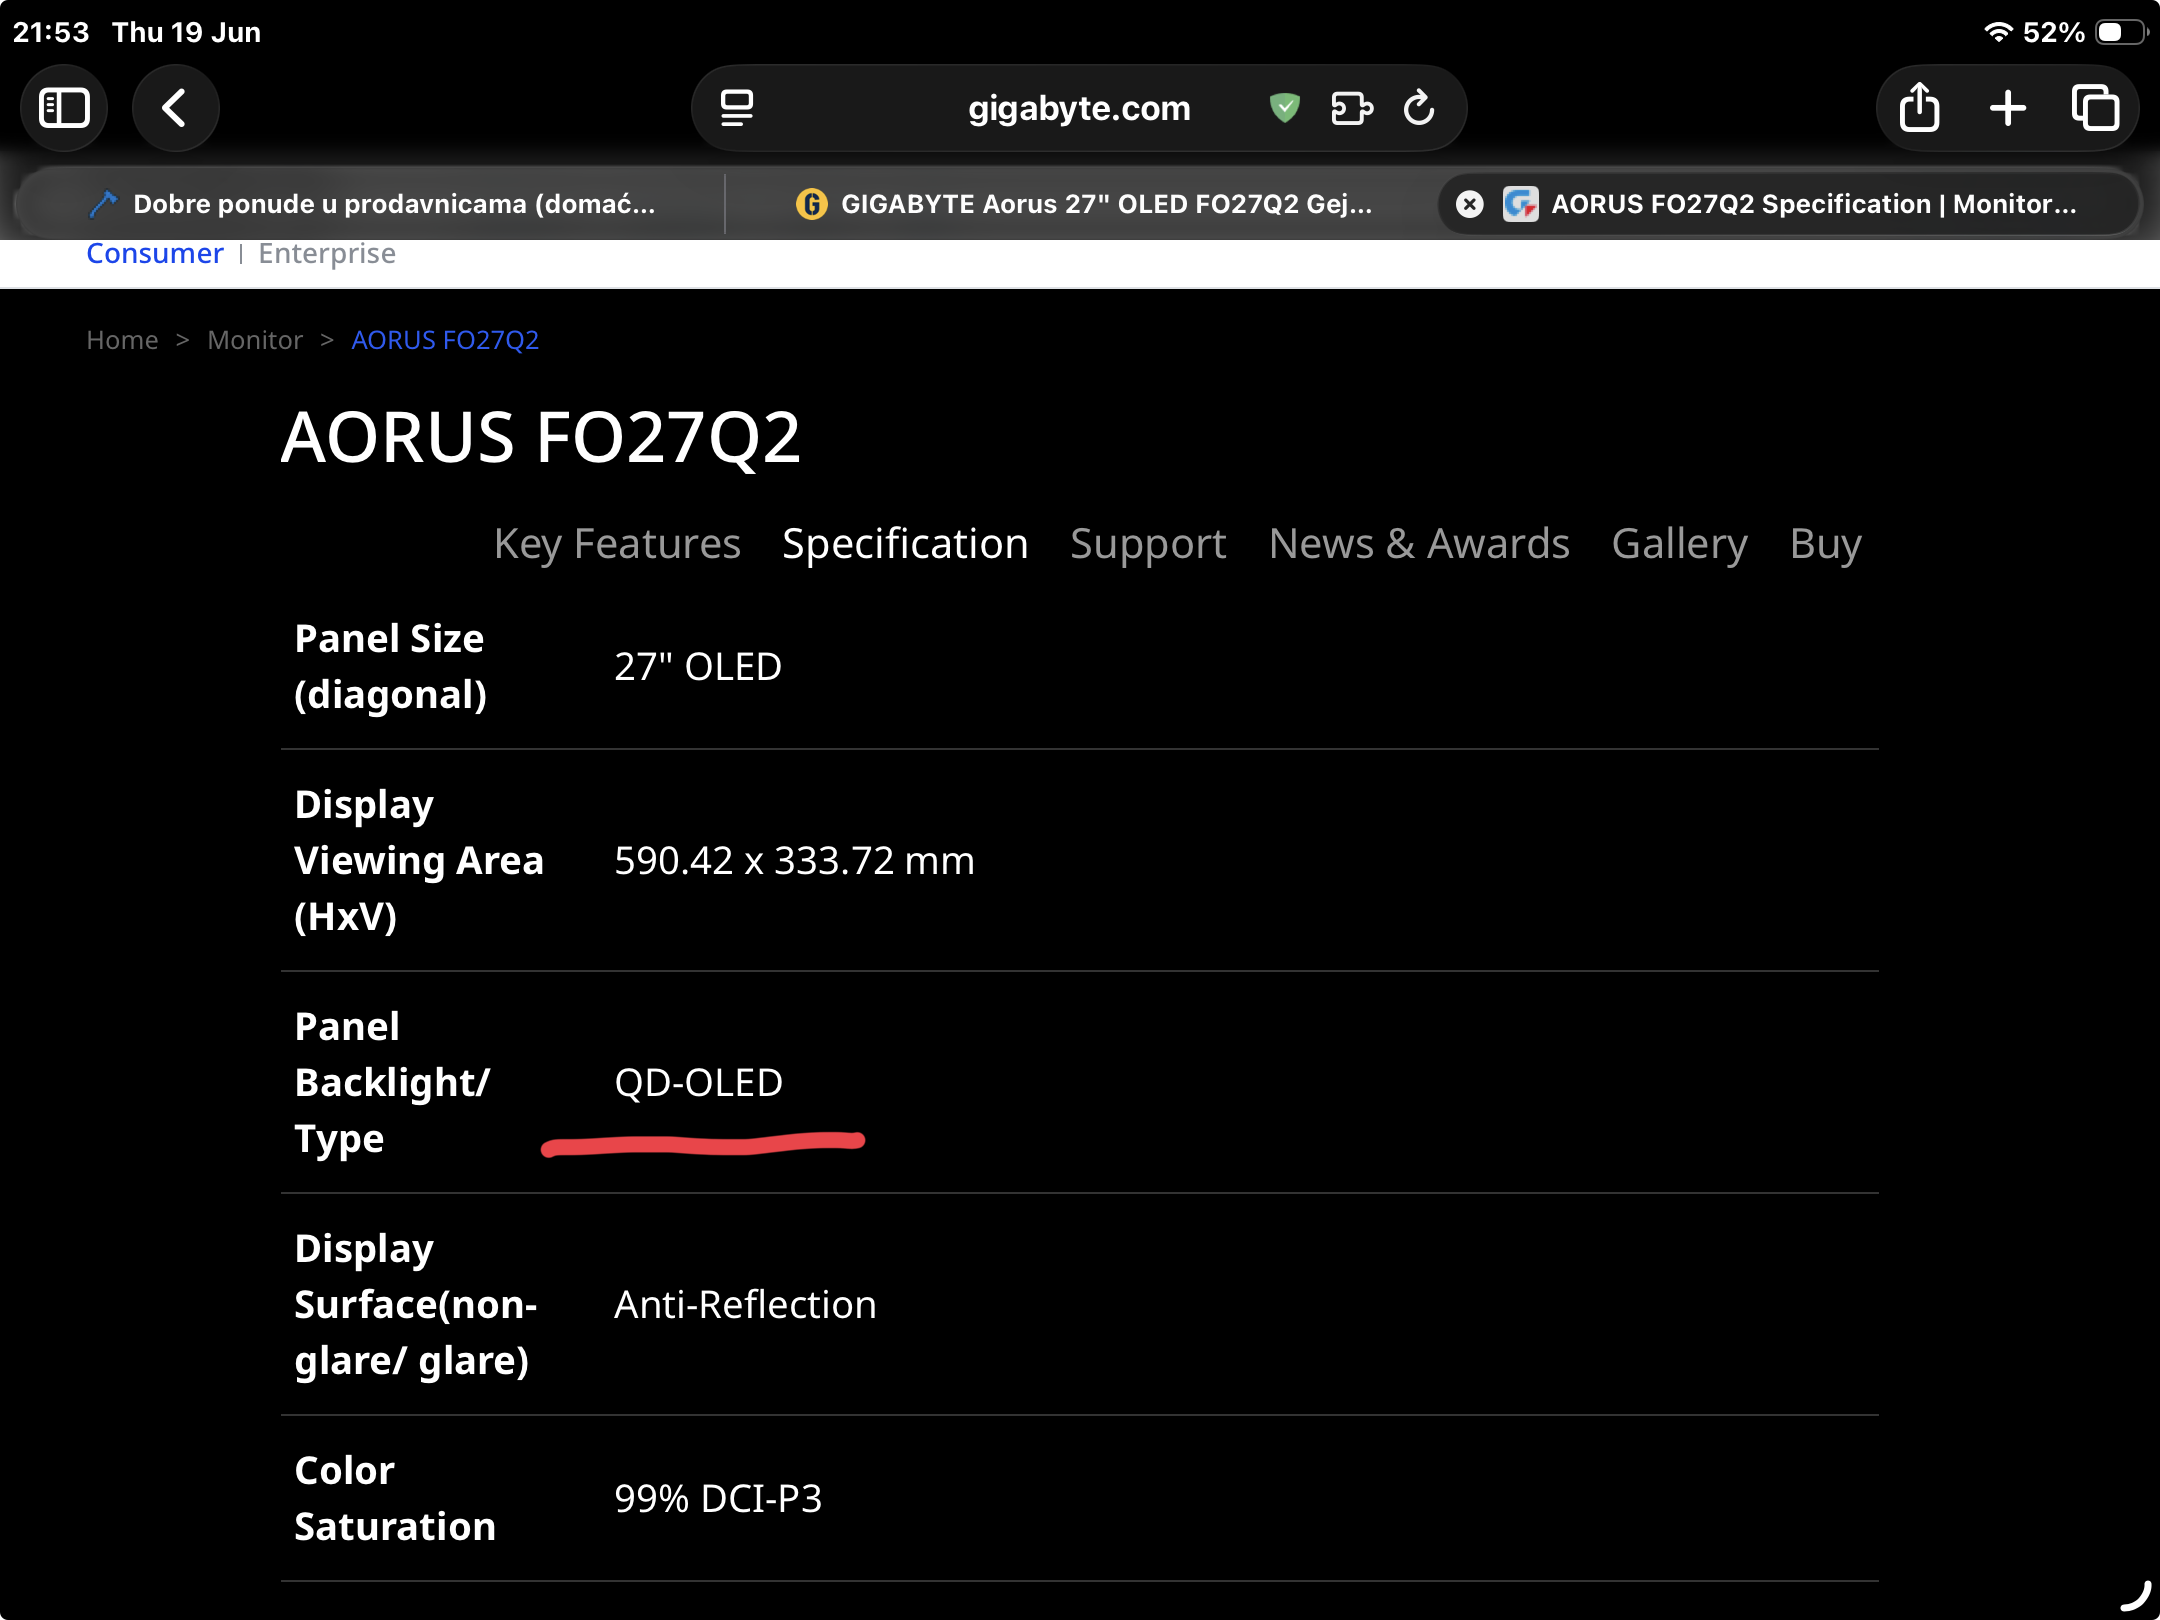Open the extensions puzzle icon
Screen dimensions: 2160x1620
point(1351,108)
